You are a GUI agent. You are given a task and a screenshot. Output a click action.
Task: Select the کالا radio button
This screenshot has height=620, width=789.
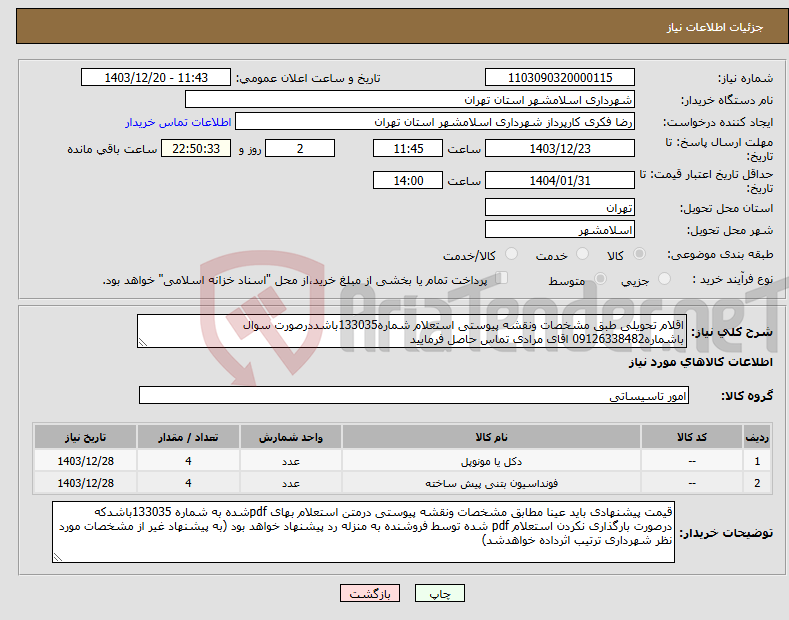(639, 254)
